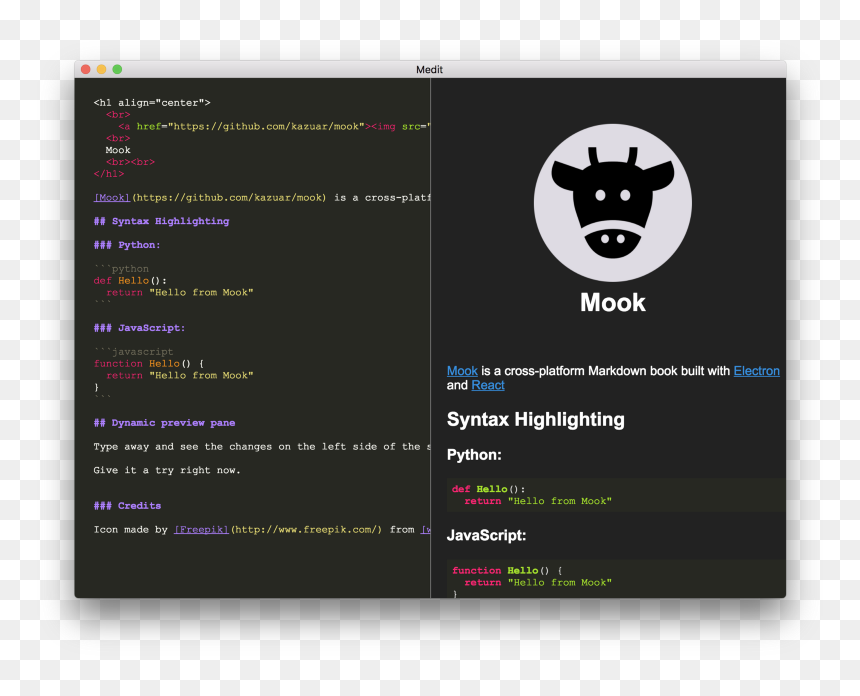Click the Mook cow logo image
The image size is (860, 696).
point(613,203)
